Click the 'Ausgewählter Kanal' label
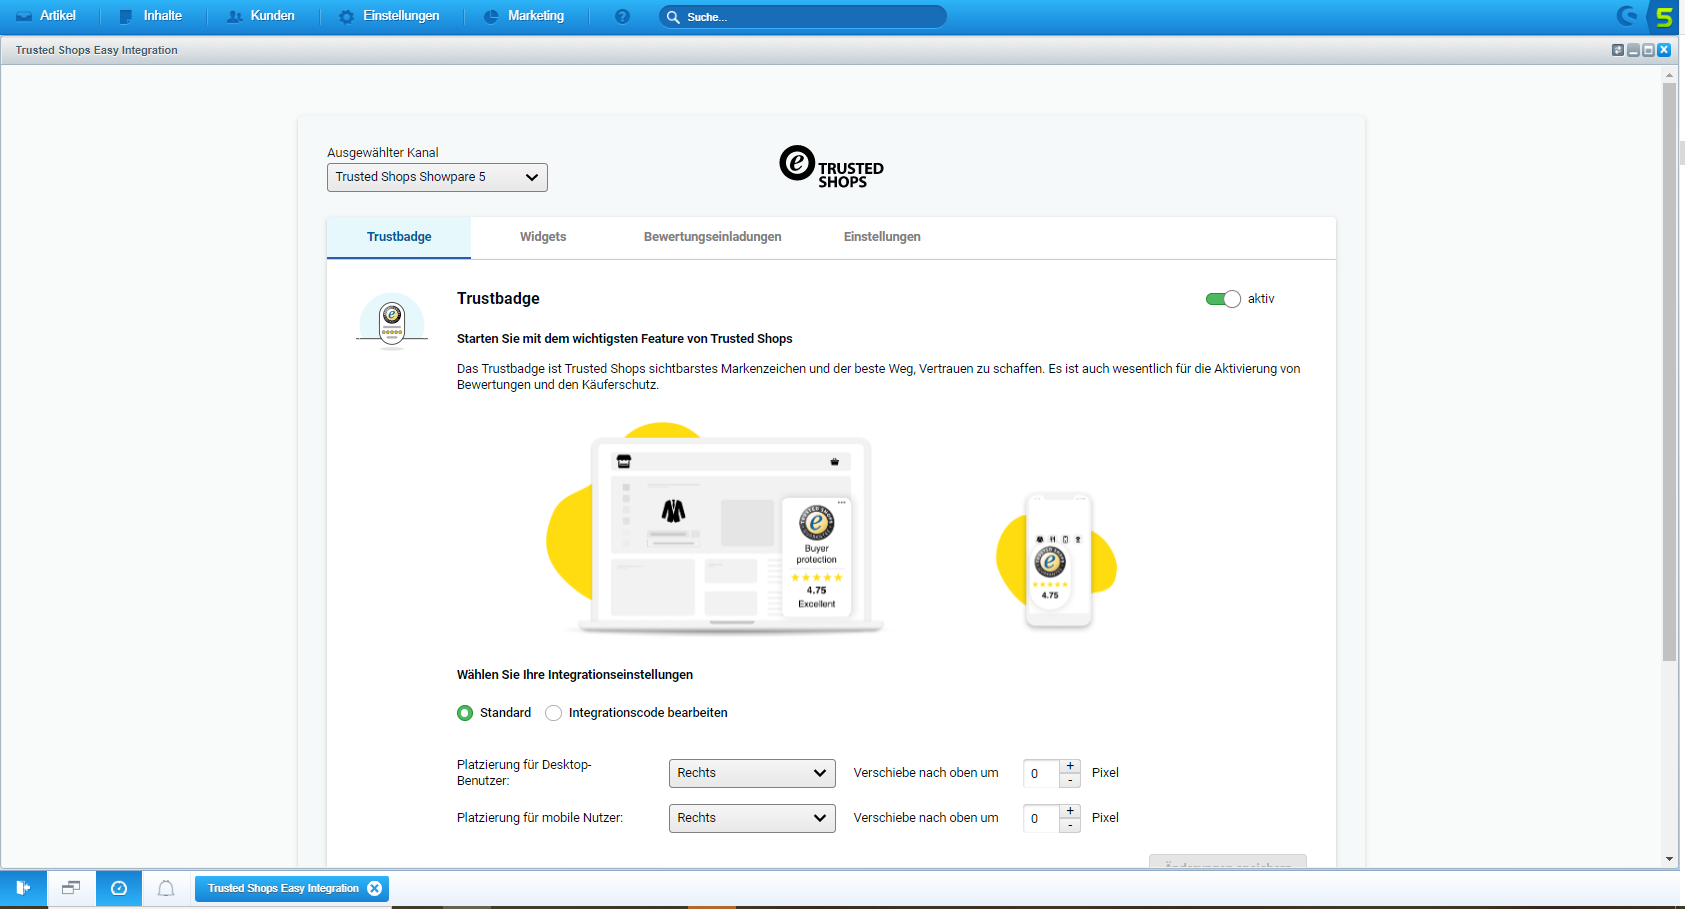Image resolution: width=1685 pixels, height=909 pixels. 383,153
